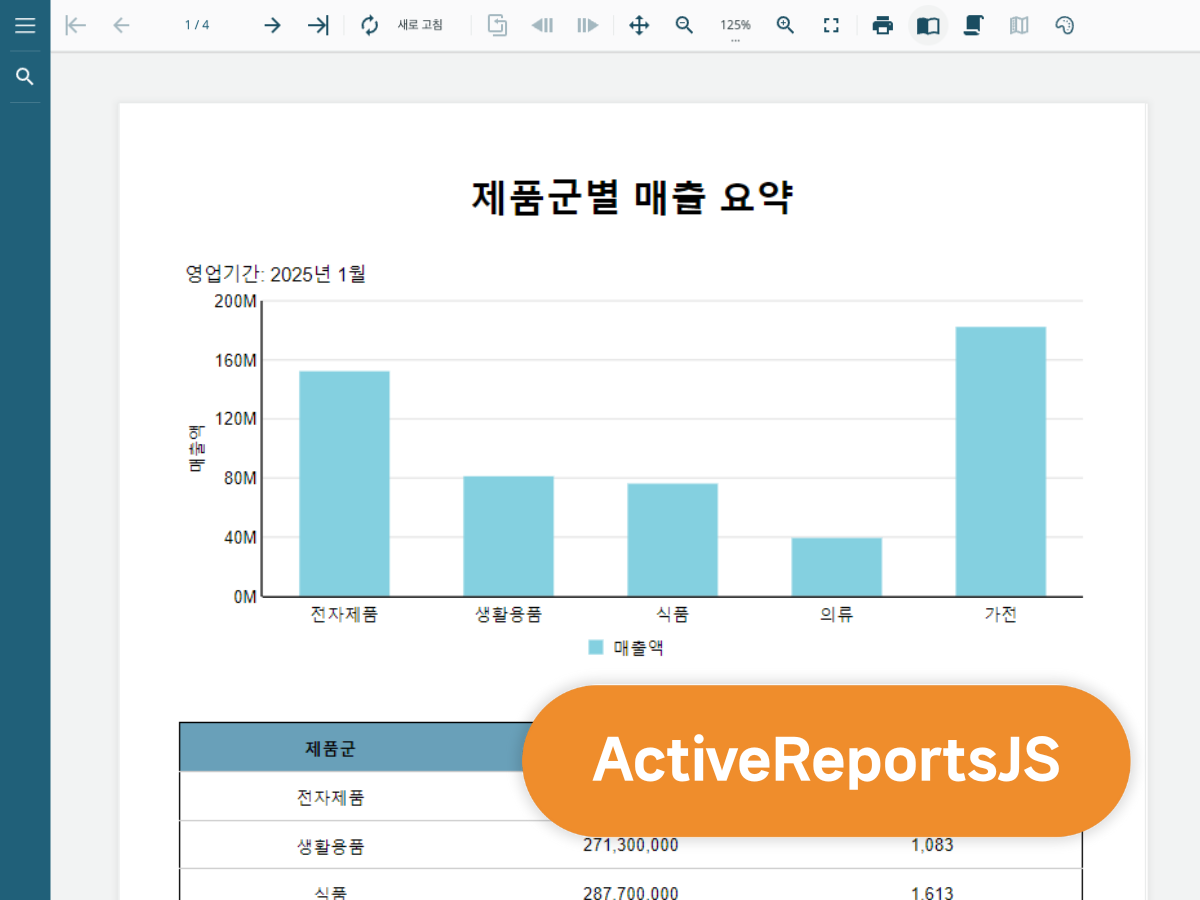Jump to the last page
1200x900 pixels.
[318, 26]
